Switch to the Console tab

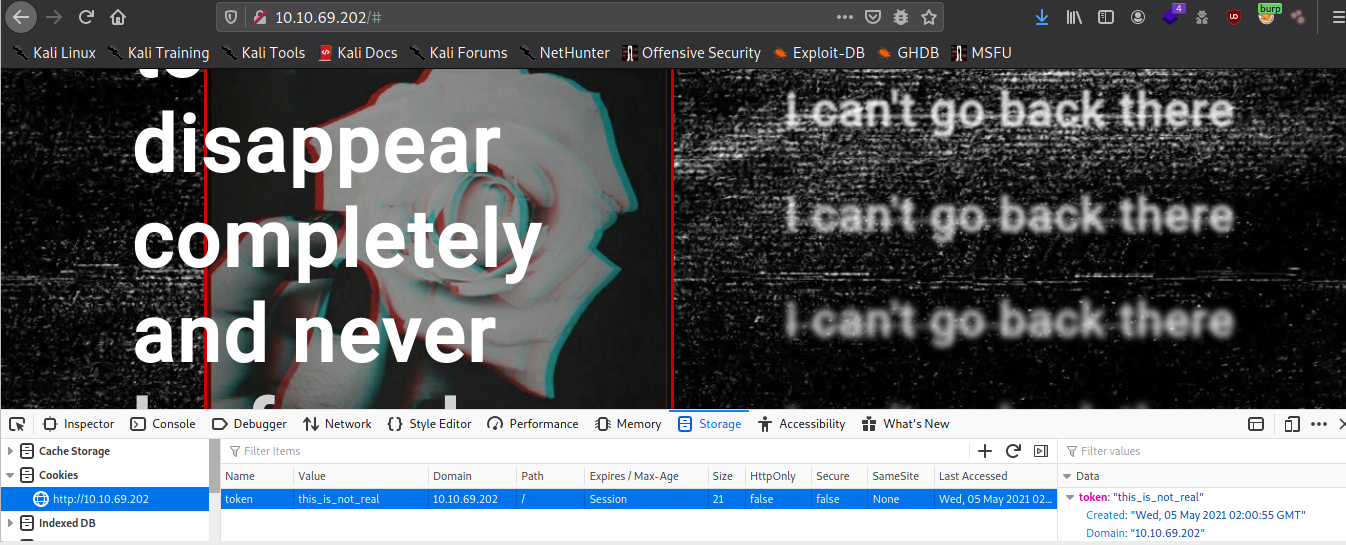pos(163,424)
